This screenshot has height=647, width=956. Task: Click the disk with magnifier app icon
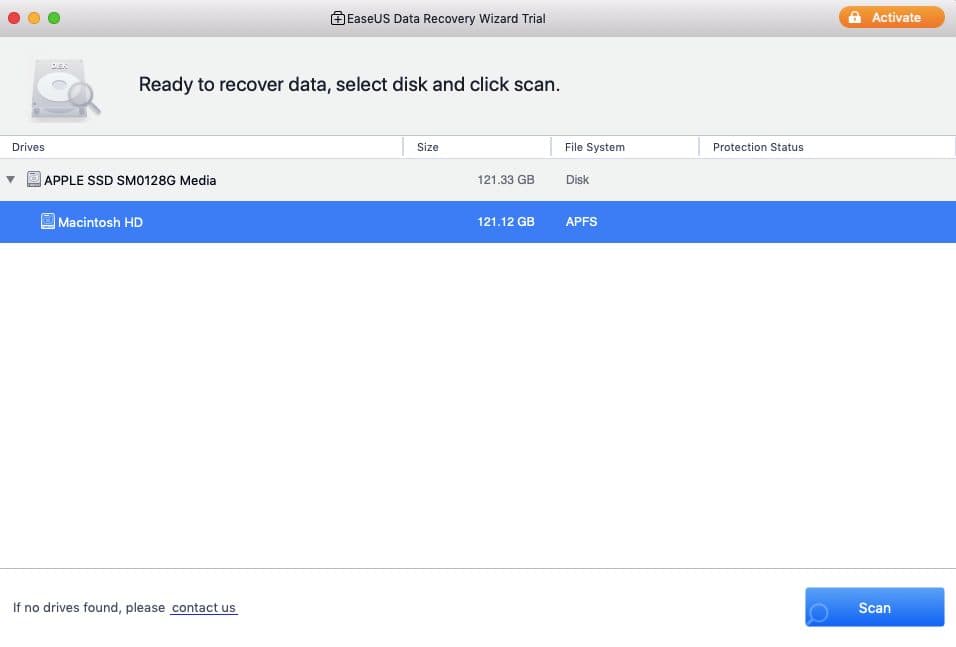coord(65,89)
